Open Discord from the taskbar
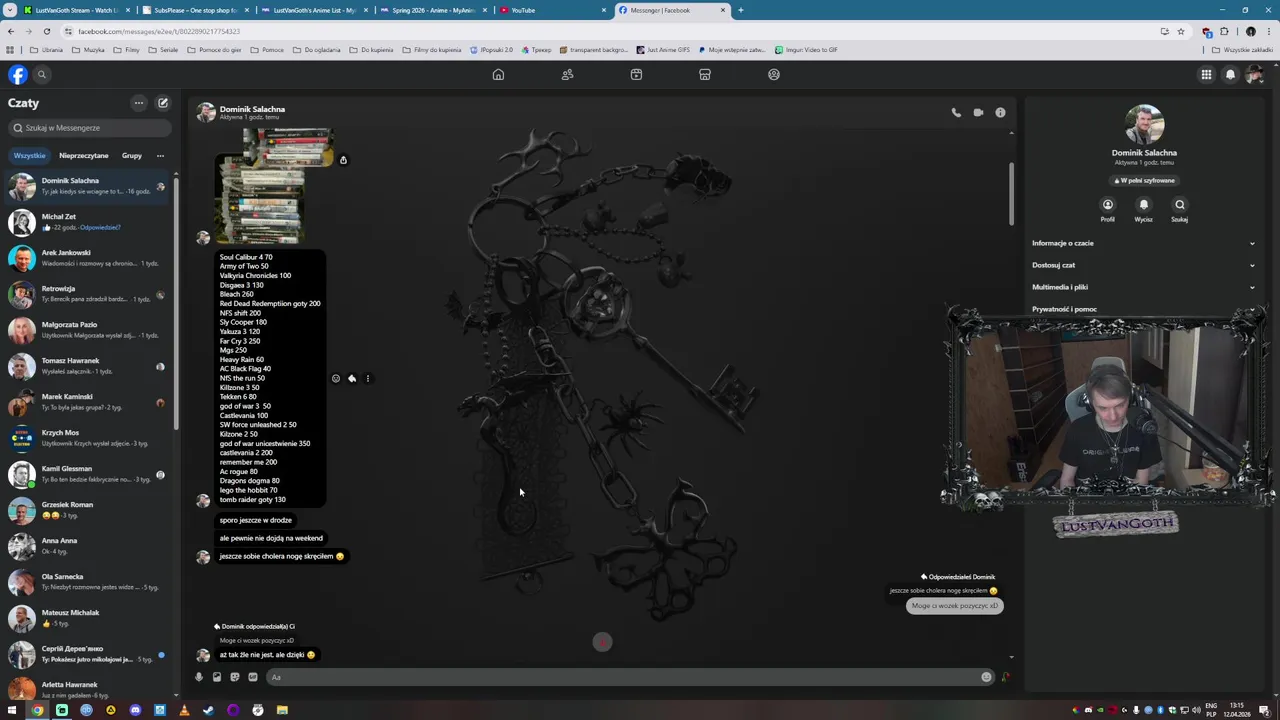The height and width of the screenshot is (720, 1280). (x=135, y=710)
